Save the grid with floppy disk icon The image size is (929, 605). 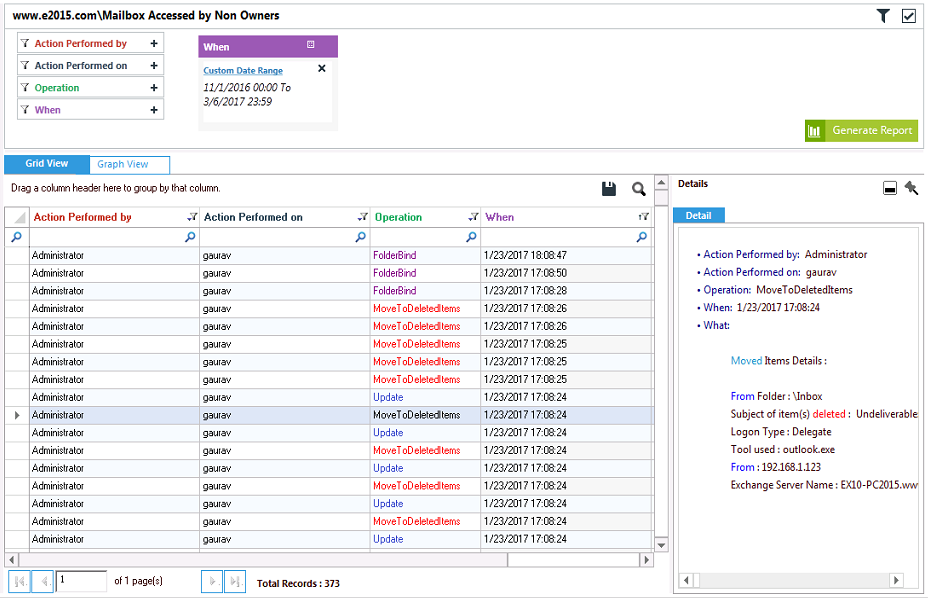point(609,188)
